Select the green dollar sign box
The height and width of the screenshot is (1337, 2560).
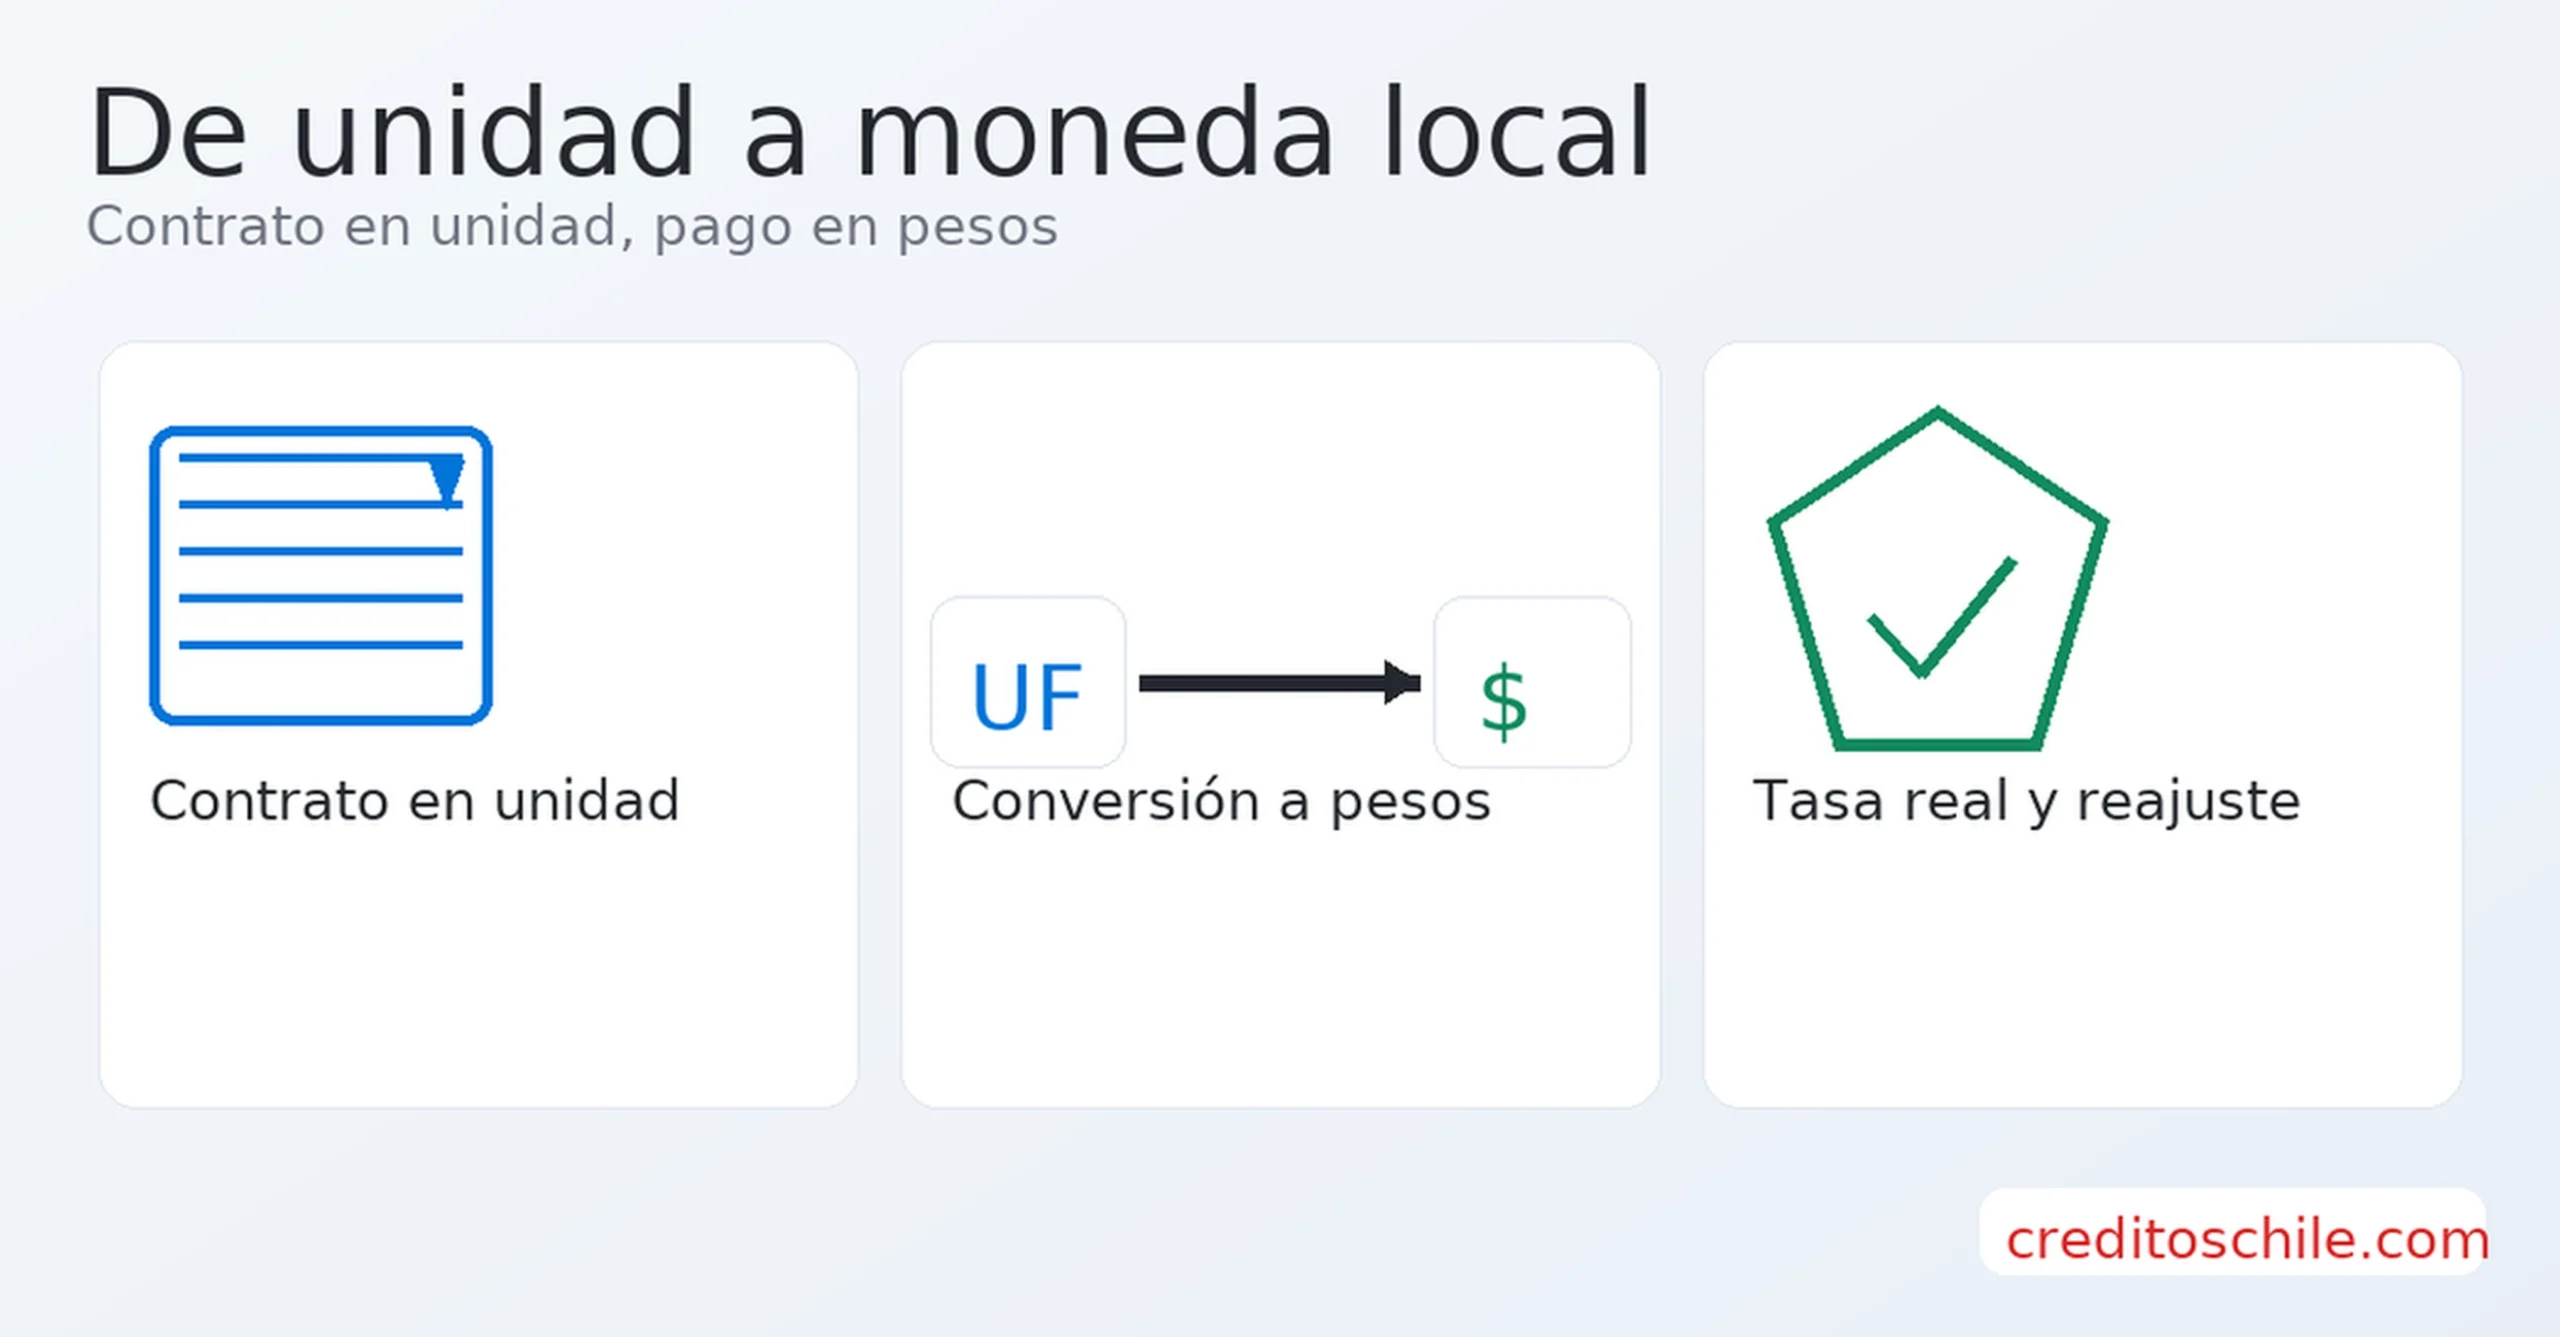1531,683
